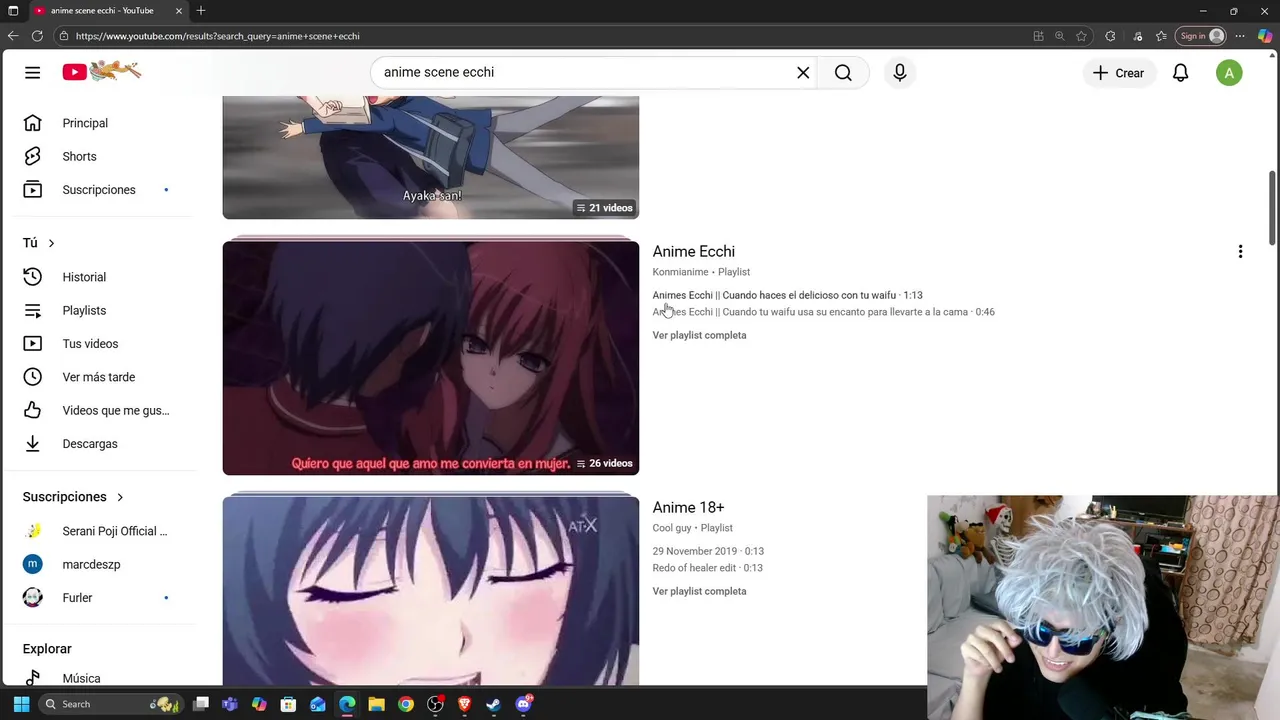Play 'Cuando haces el delicioso con tu waifu' video
1280x720 pixels.
(x=787, y=295)
